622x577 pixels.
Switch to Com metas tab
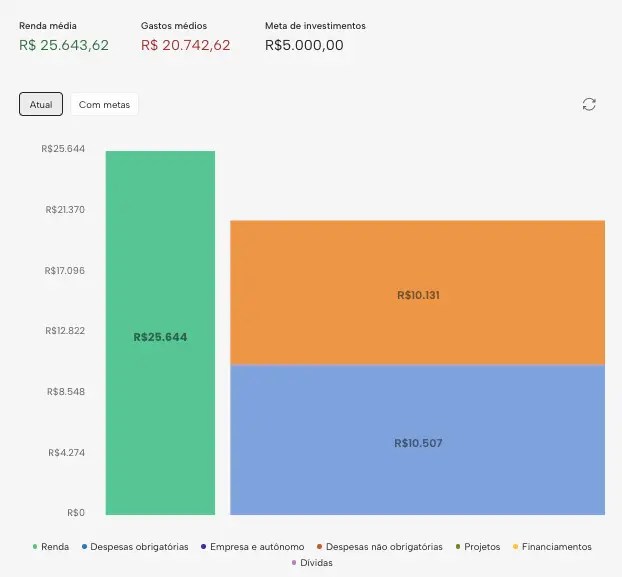[104, 105]
